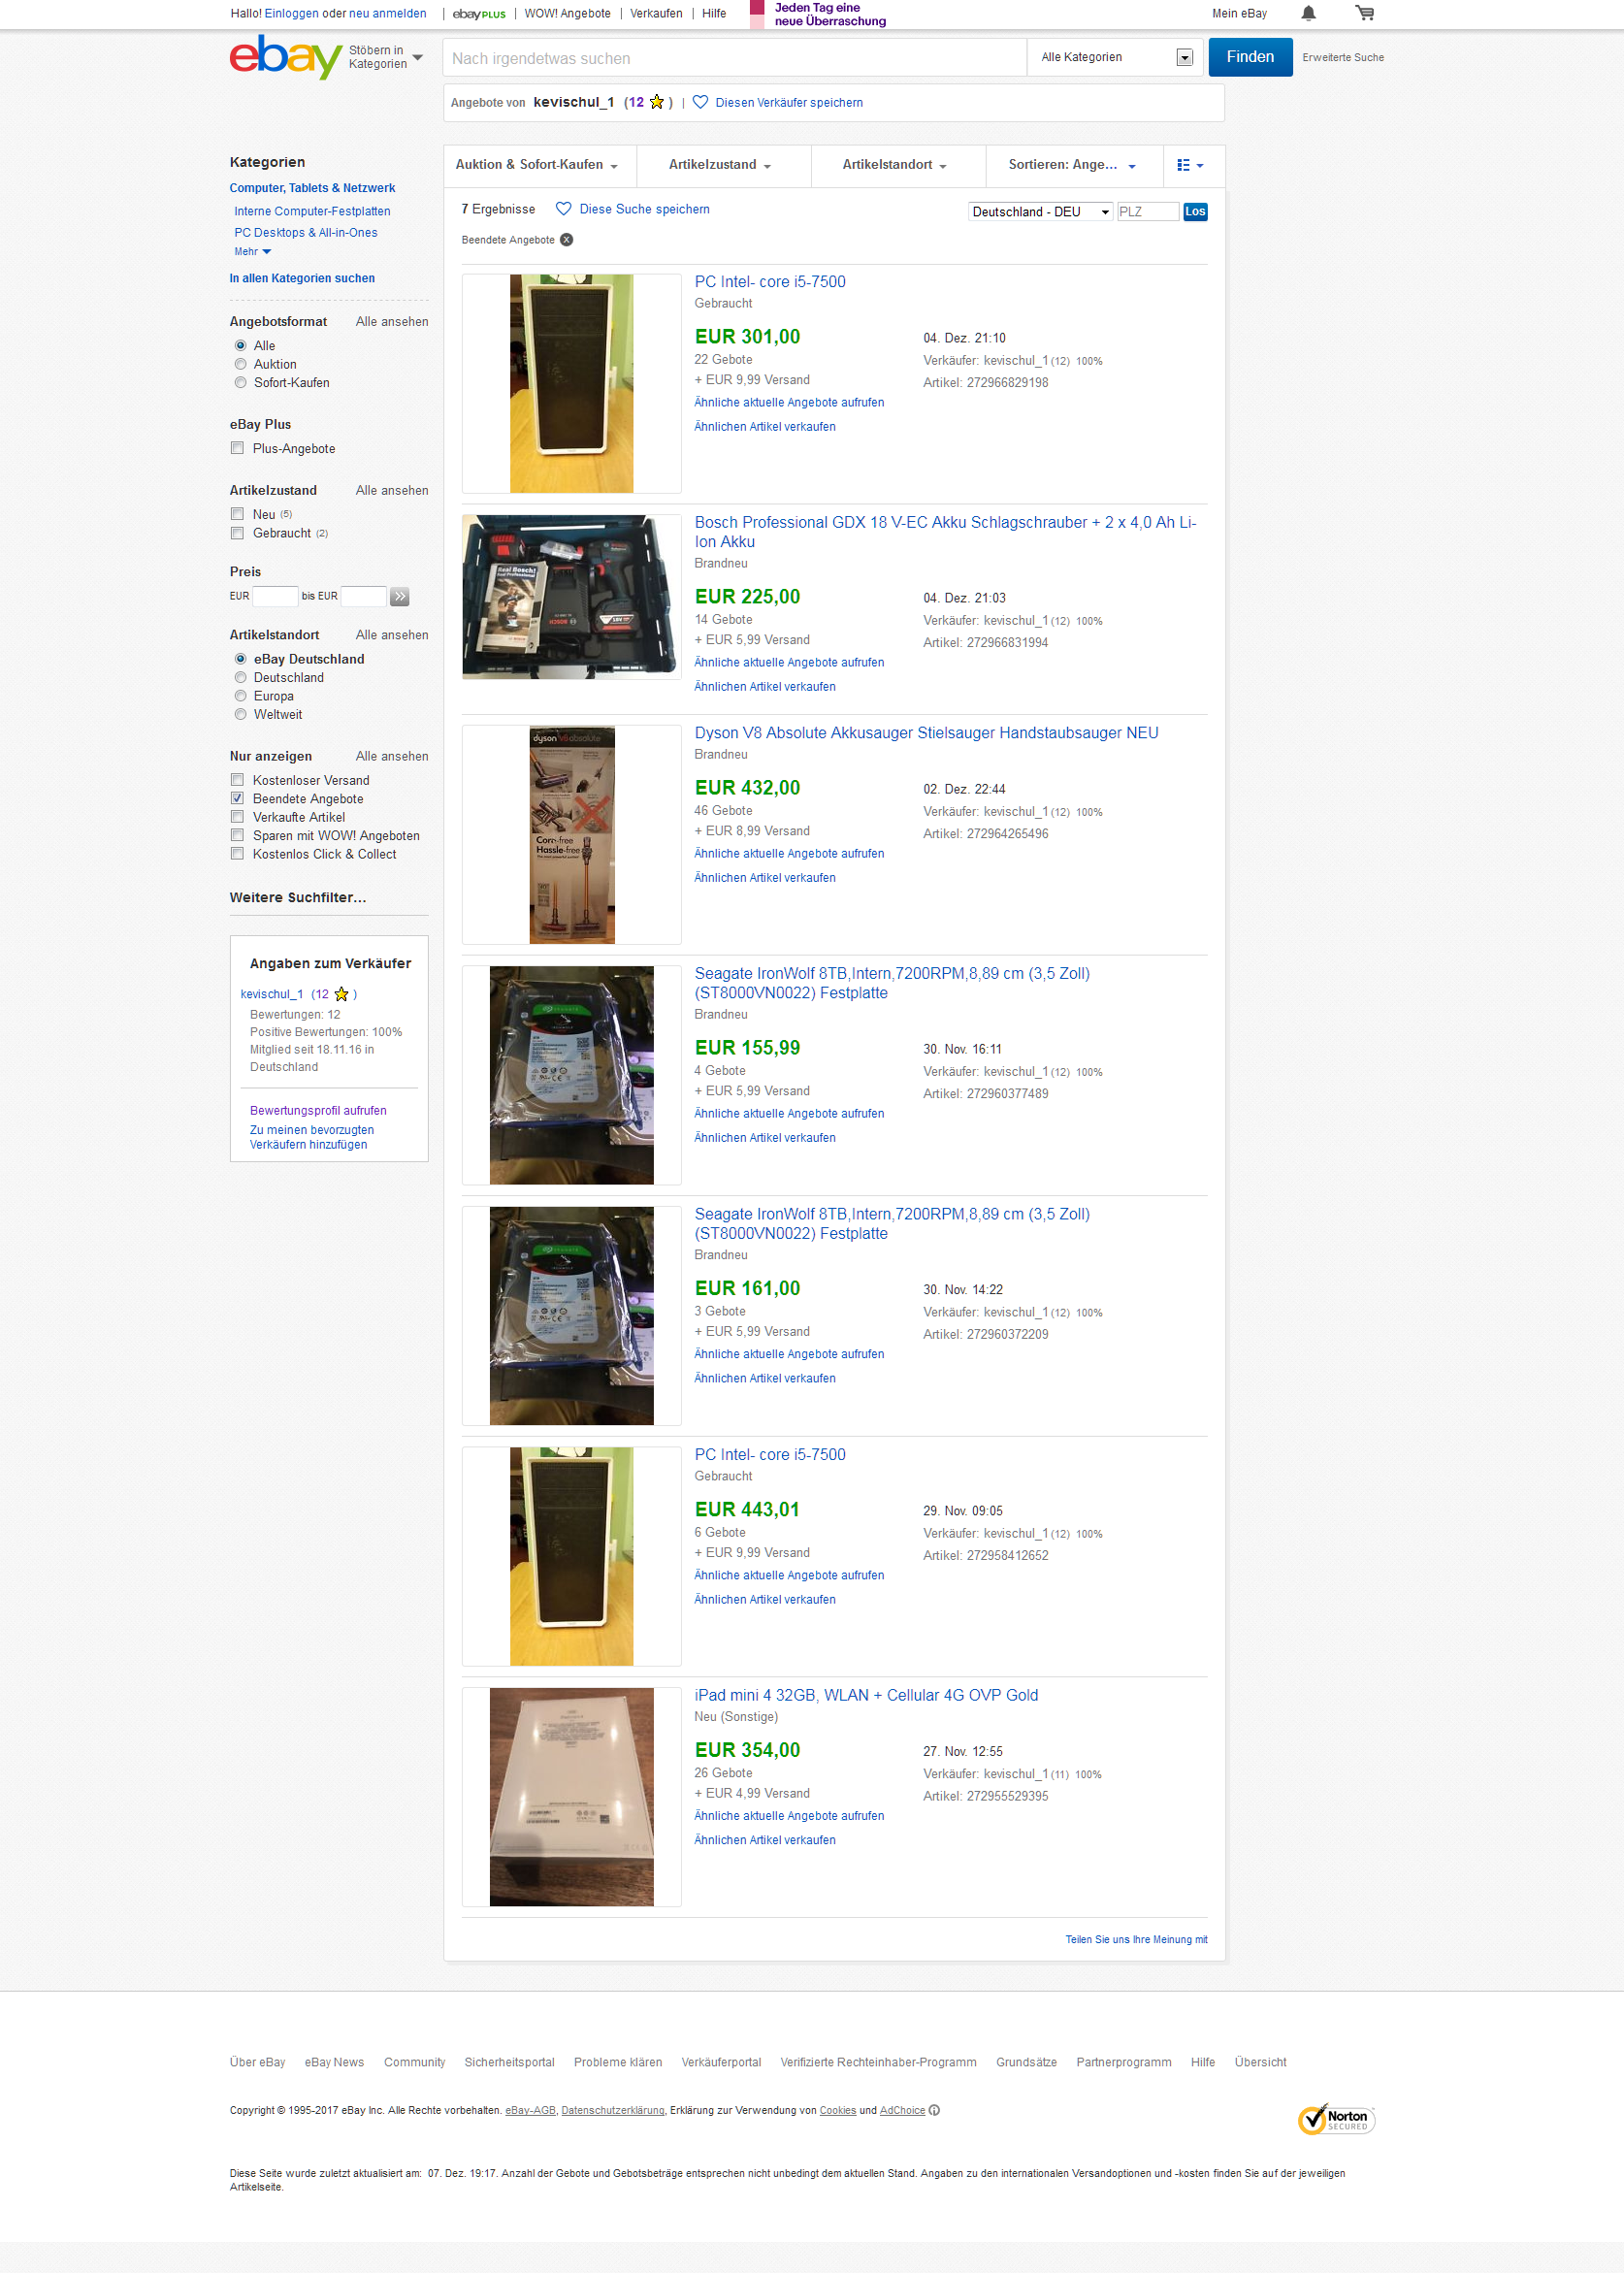
Task: Click heart icon beside Diese Suche speichern
Action: tap(563, 209)
